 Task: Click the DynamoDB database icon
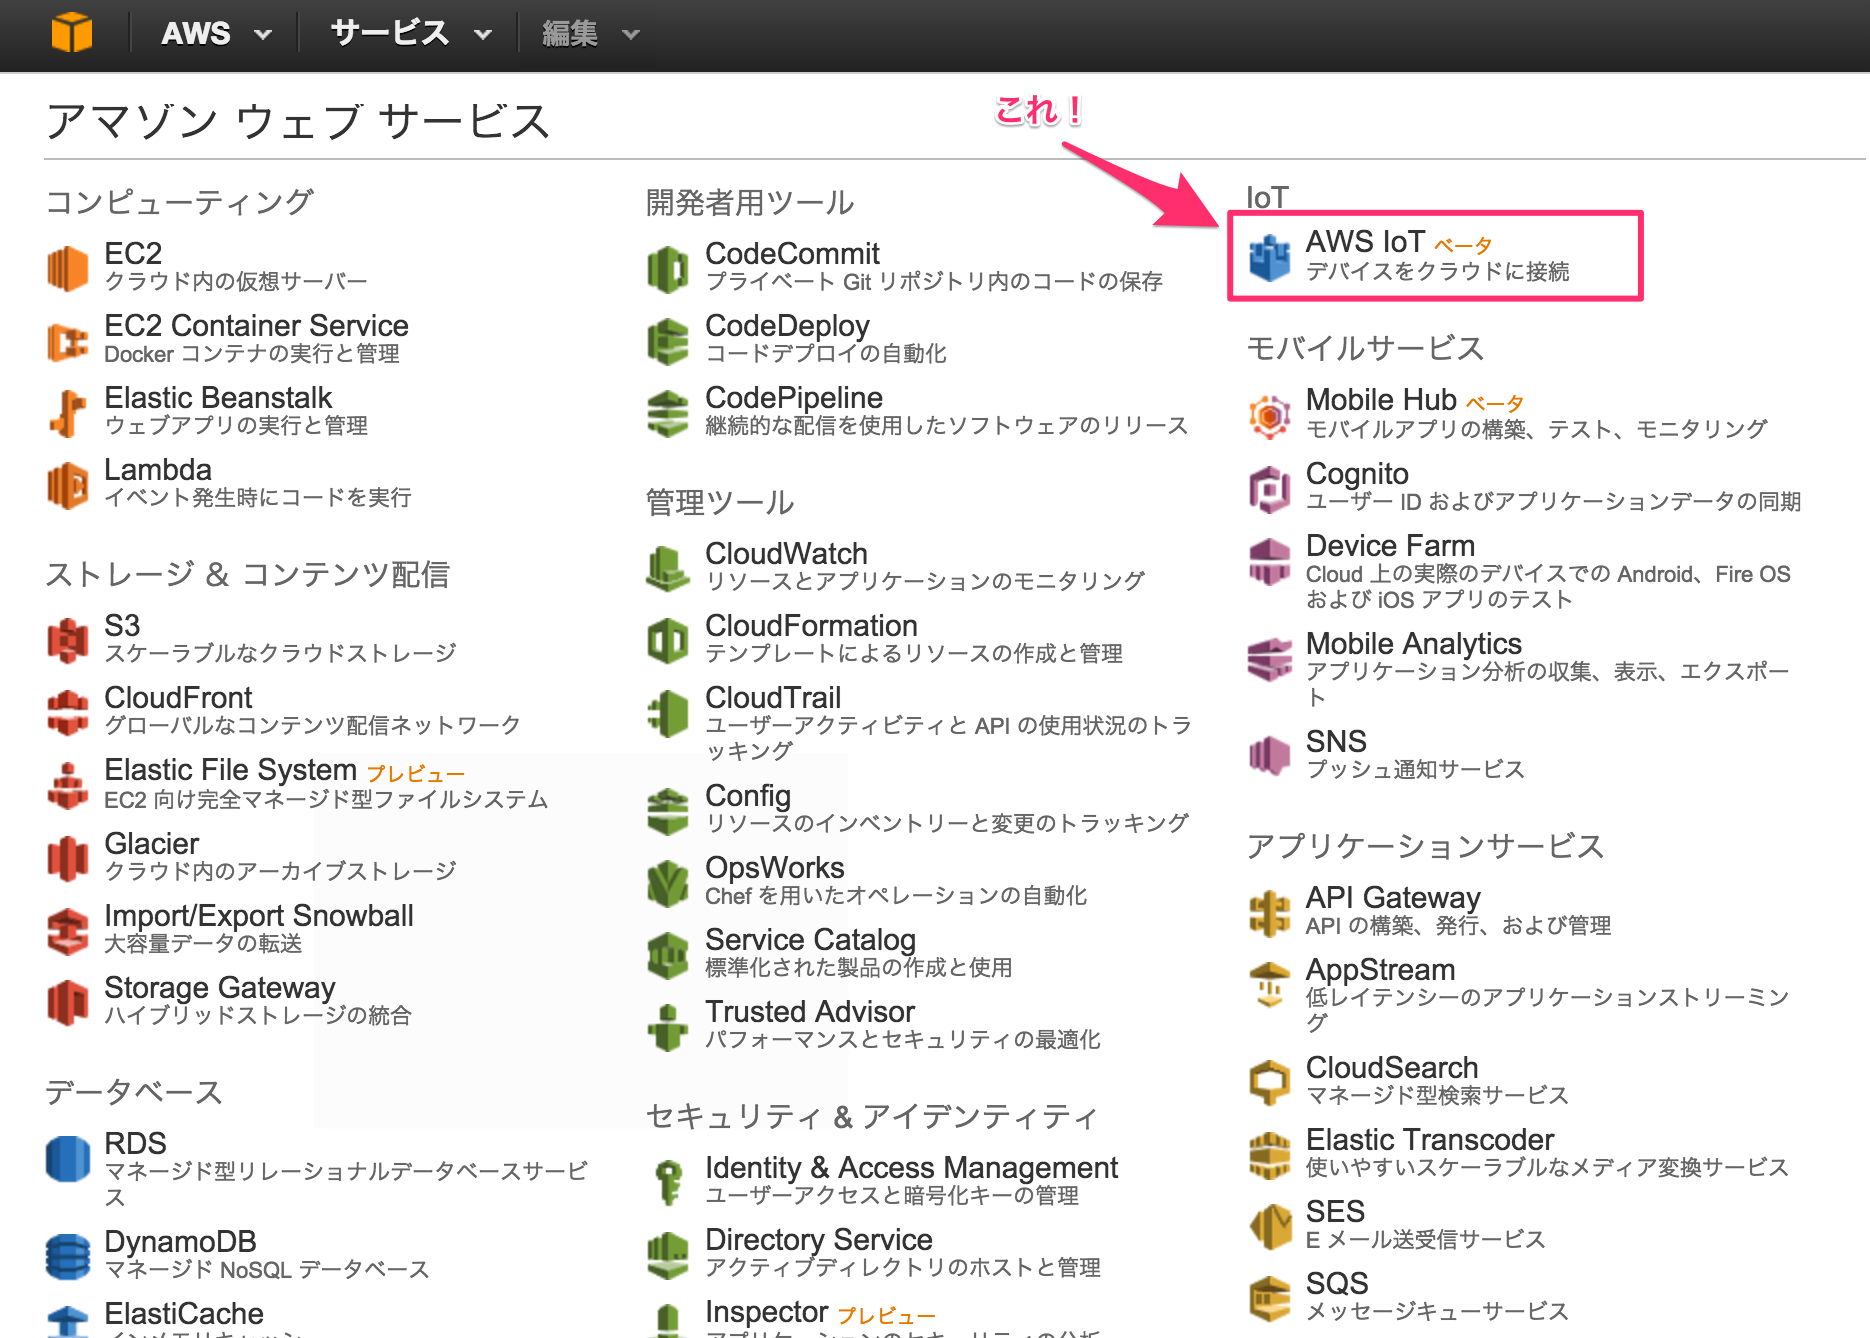click(x=66, y=1255)
